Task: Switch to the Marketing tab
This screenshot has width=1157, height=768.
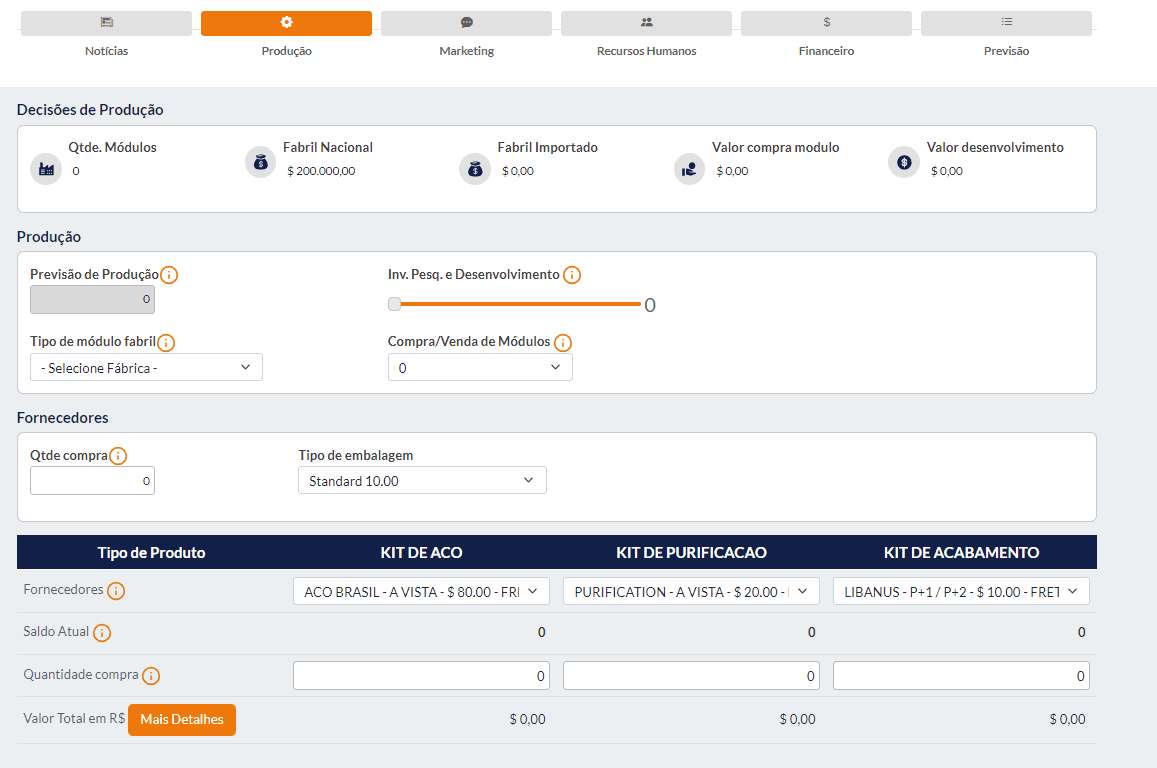Action: point(466,24)
